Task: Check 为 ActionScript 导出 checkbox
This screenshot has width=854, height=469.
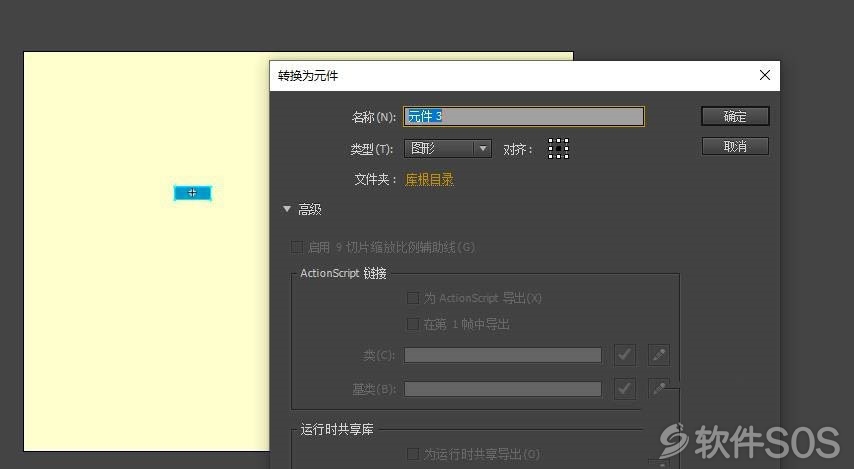Action: click(x=413, y=298)
